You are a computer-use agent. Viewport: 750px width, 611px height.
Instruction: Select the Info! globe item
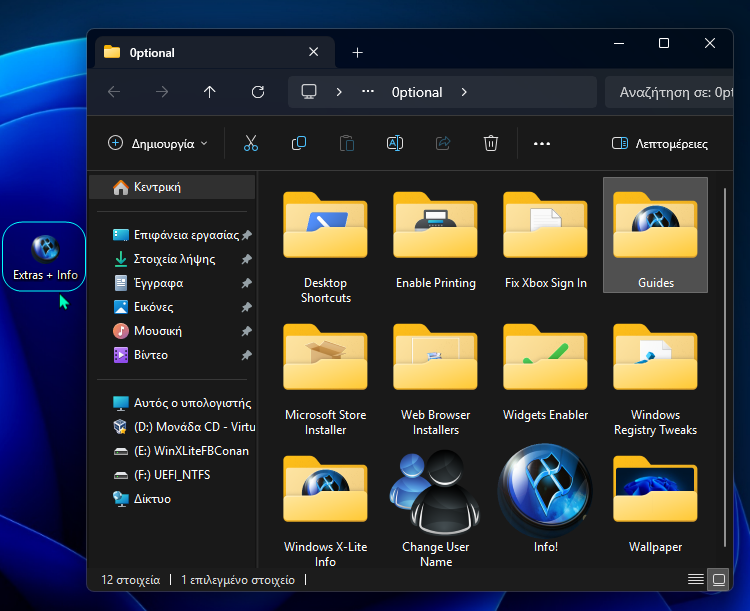coord(545,500)
